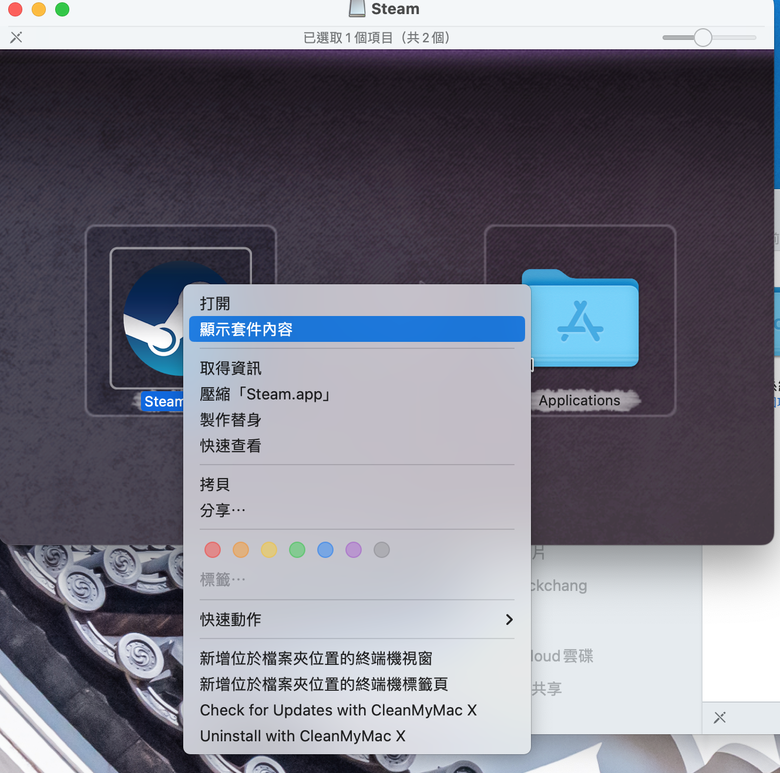780x773 pixels.
Task: Choose 新增位於檔案夾位置的終端機標籤頁
Action: point(357,684)
